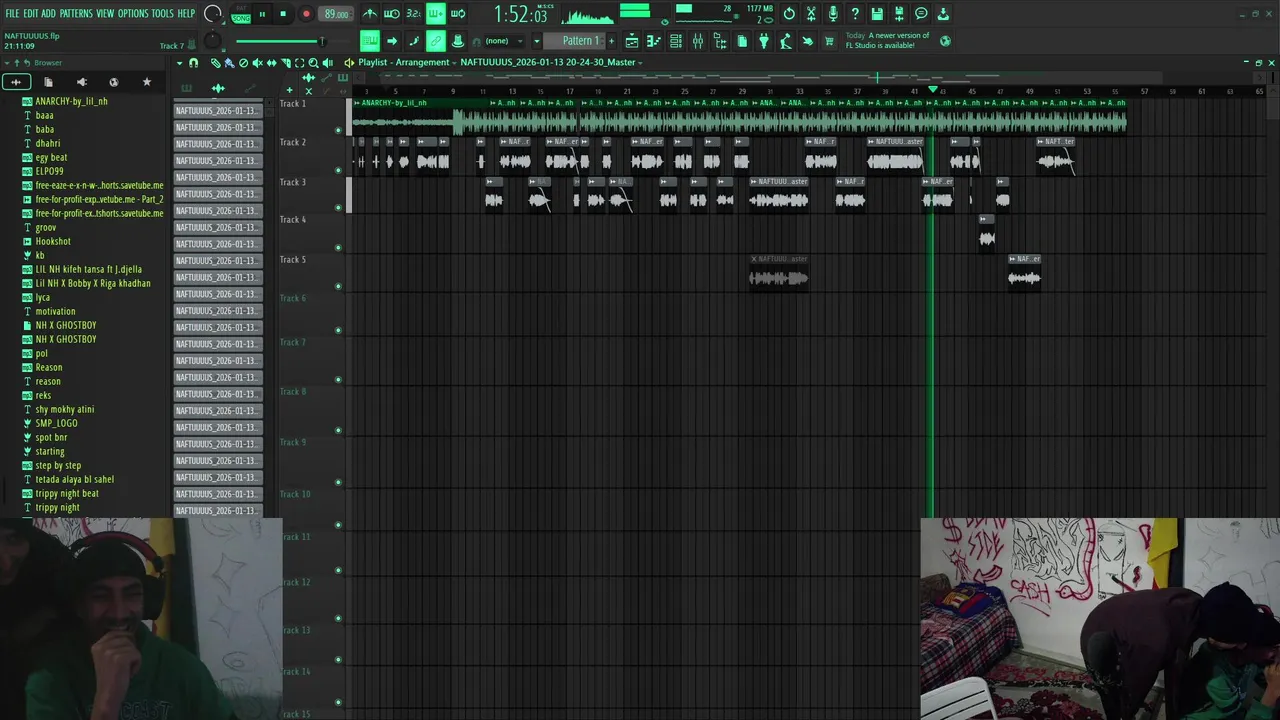Open the shop cart icon

coord(829,41)
